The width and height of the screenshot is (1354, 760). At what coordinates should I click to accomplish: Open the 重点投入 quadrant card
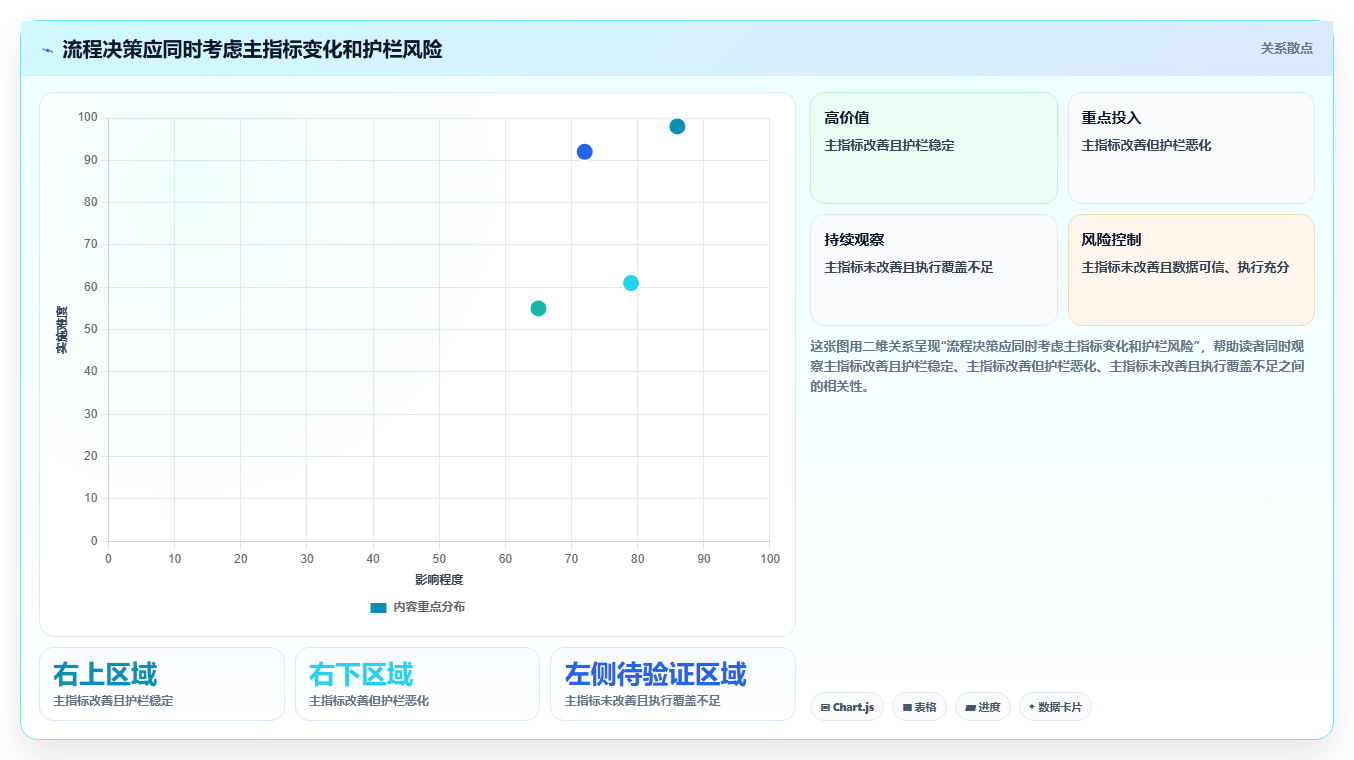(1191, 148)
